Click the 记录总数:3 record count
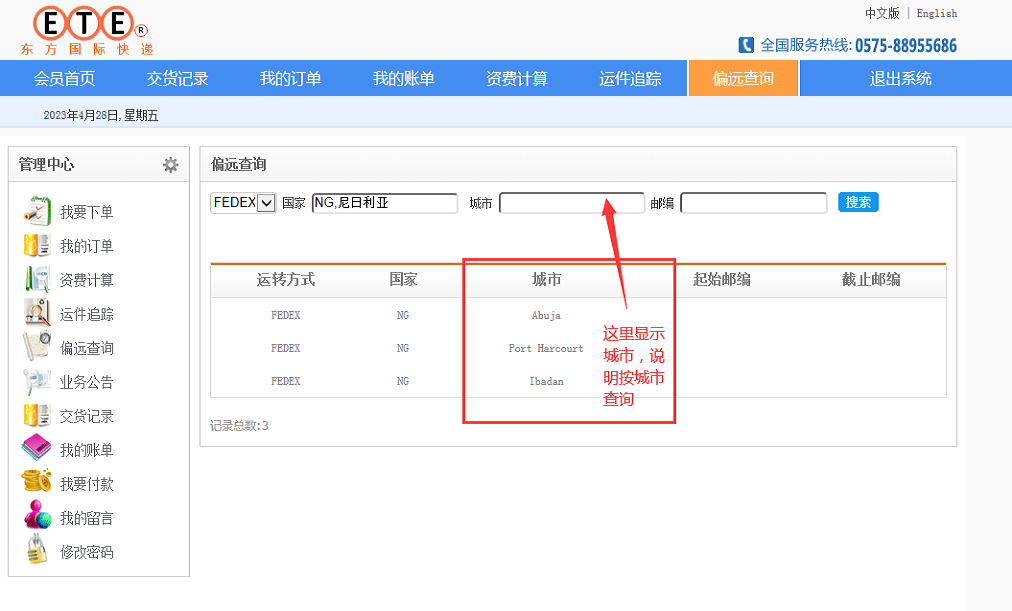This screenshot has height=611, width=1012. [239, 426]
